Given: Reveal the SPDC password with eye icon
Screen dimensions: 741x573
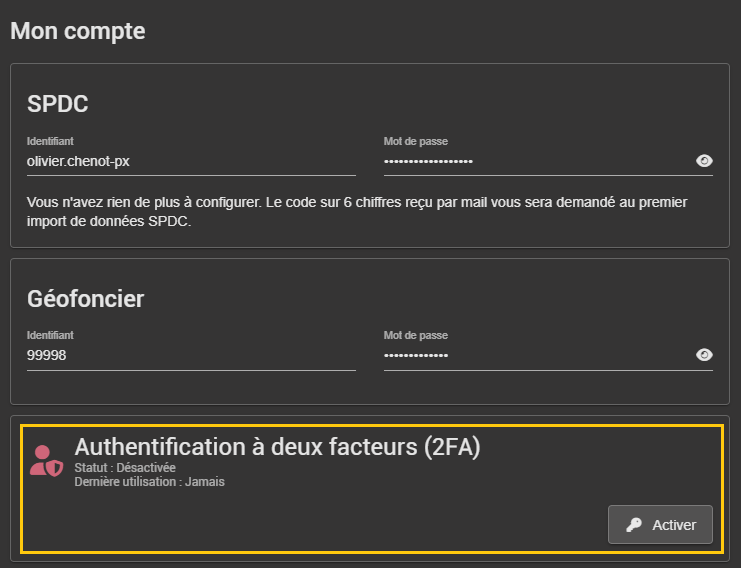Looking at the screenshot, I should pos(704,161).
